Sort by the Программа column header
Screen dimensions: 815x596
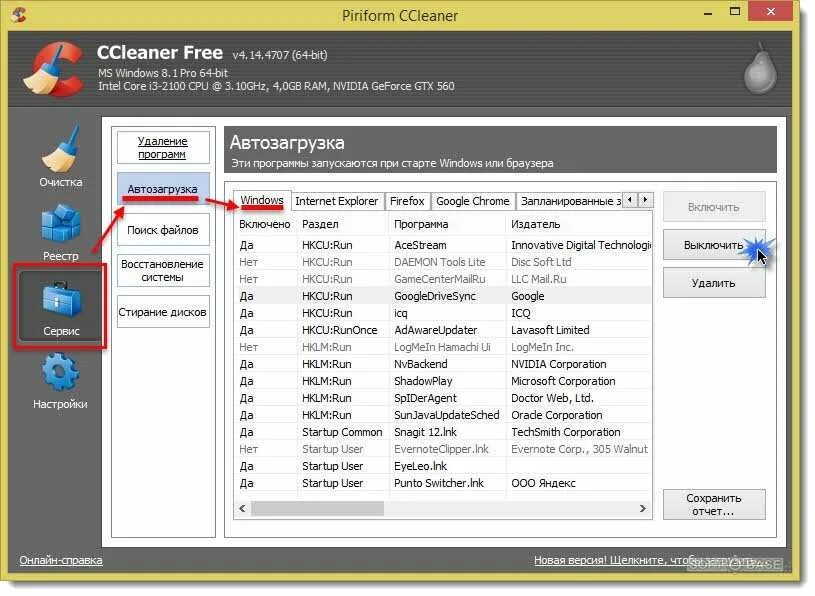click(x=447, y=224)
